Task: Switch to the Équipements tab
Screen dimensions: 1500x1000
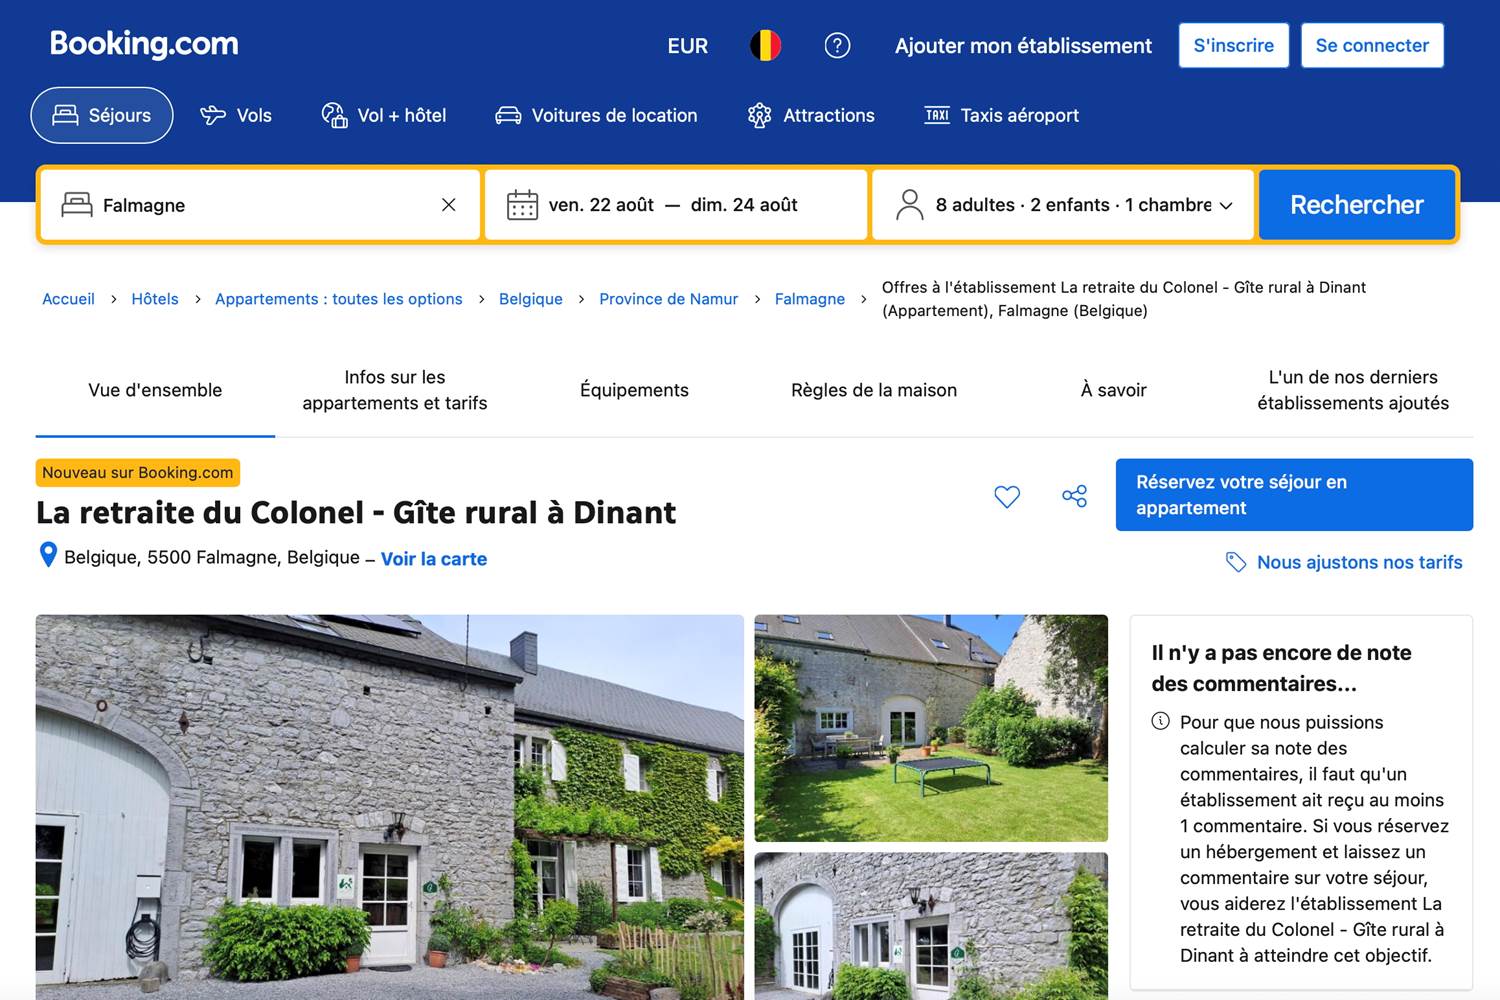Action: point(634,390)
